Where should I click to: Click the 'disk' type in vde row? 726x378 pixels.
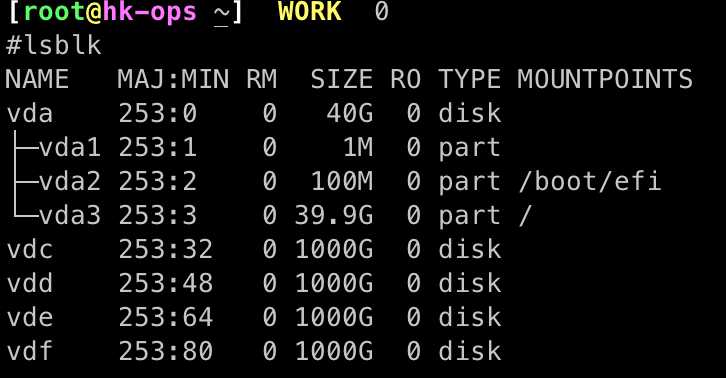point(469,317)
